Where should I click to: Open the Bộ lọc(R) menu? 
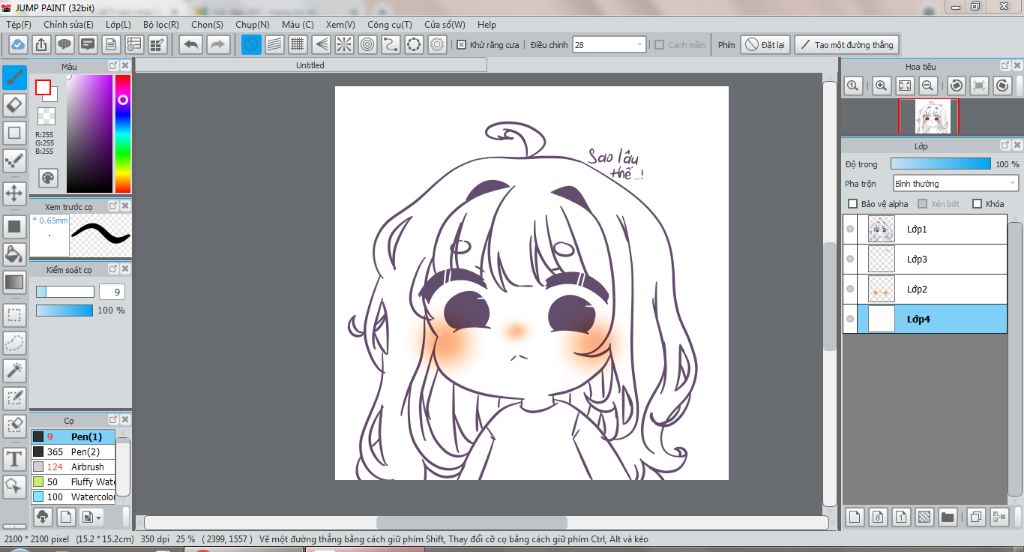(161, 24)
